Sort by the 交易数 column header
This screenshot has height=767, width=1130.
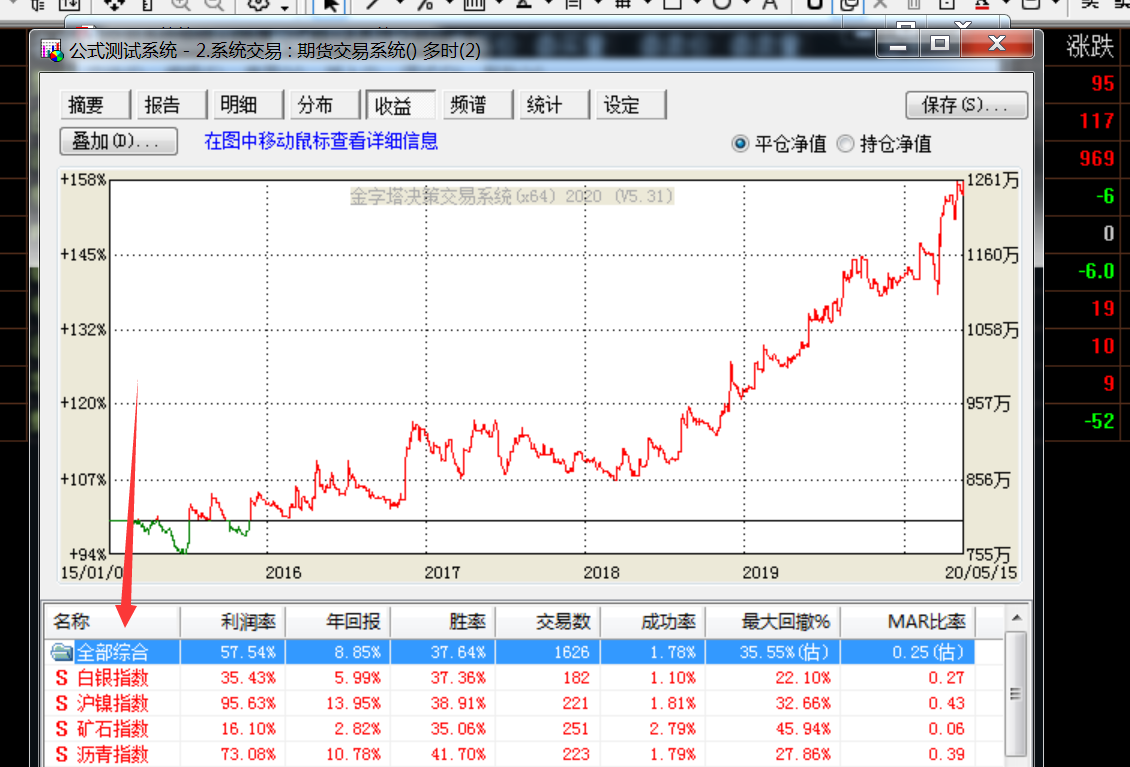pos(548,622)
